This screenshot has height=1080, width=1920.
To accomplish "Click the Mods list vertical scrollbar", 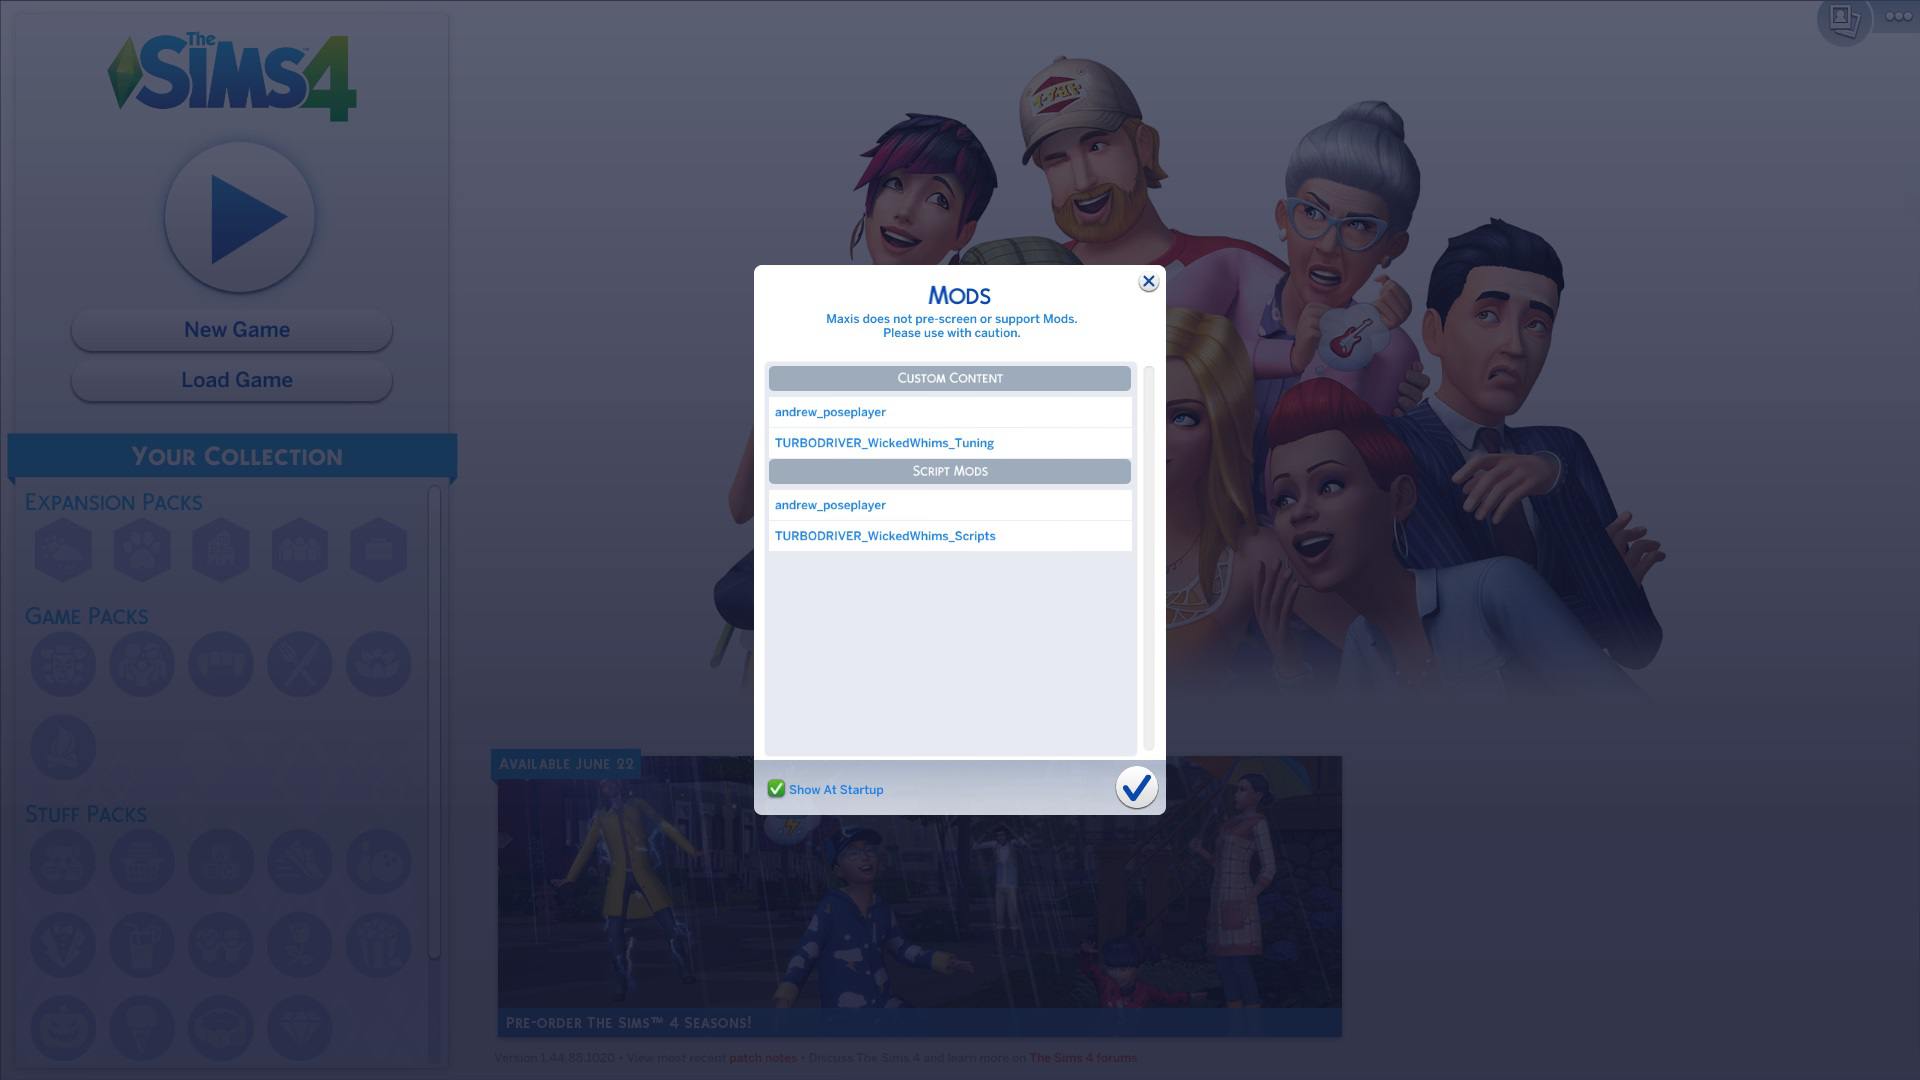I will pos(1148,558).
